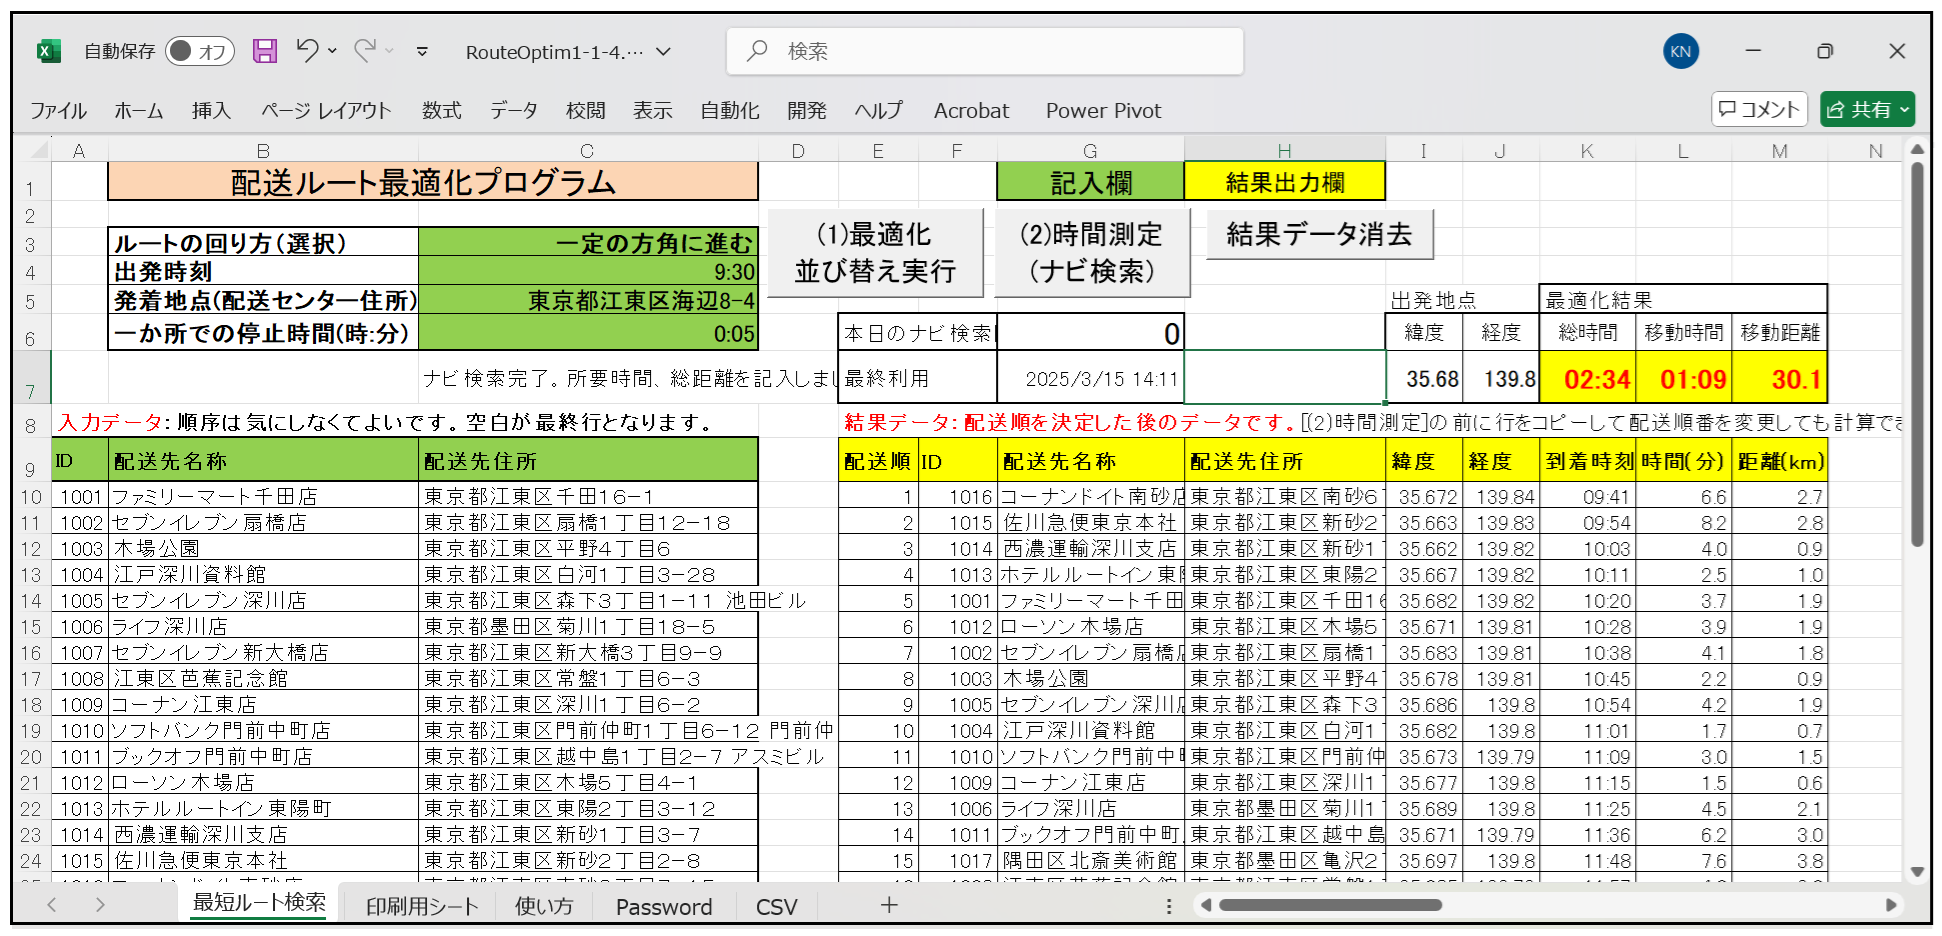
Task: Select the travel distance cell 30.1
Action: [1779, 377]
